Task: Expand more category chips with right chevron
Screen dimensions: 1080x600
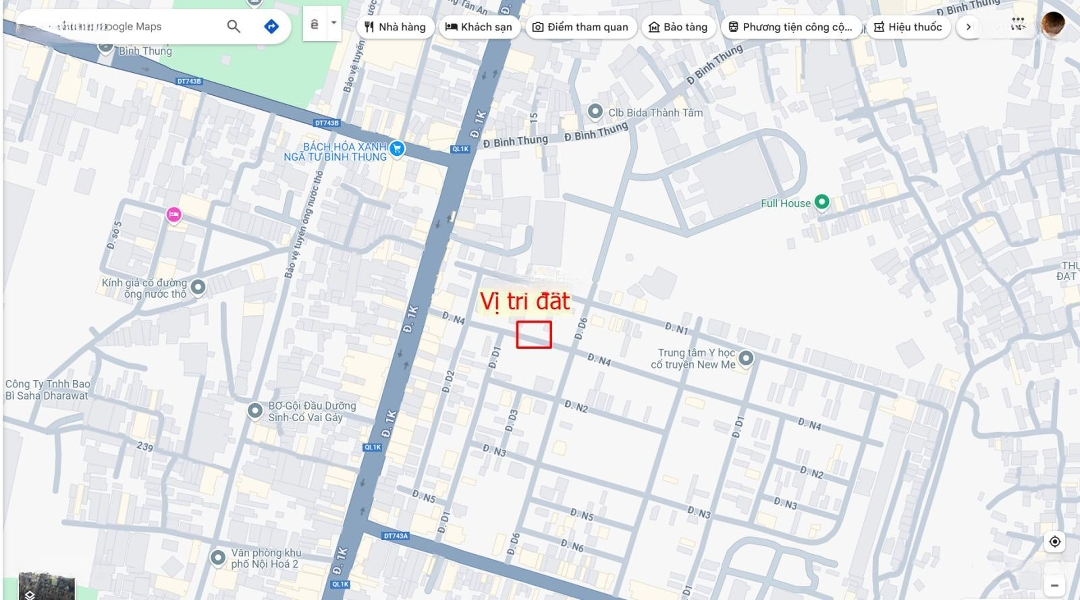Action: pyautogui.click(x=968, y=27)
